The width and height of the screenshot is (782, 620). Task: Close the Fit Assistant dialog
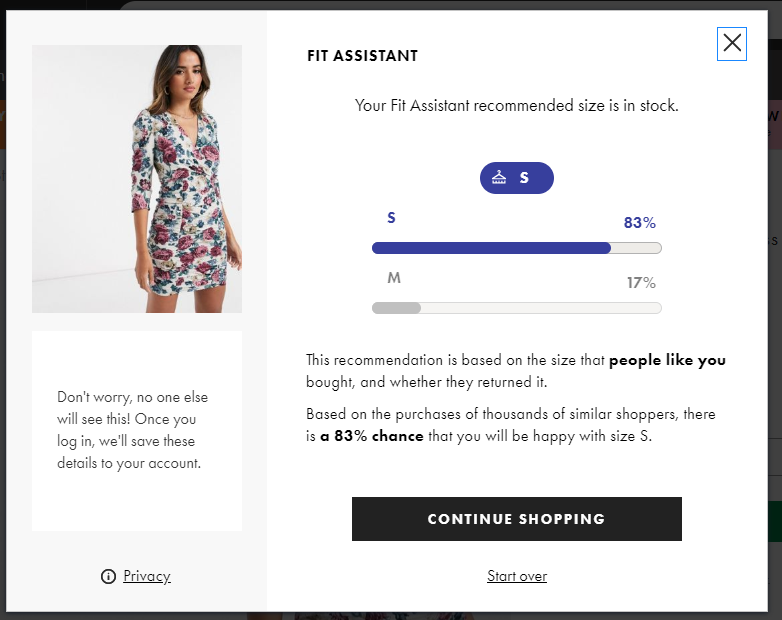coord(732,43)
